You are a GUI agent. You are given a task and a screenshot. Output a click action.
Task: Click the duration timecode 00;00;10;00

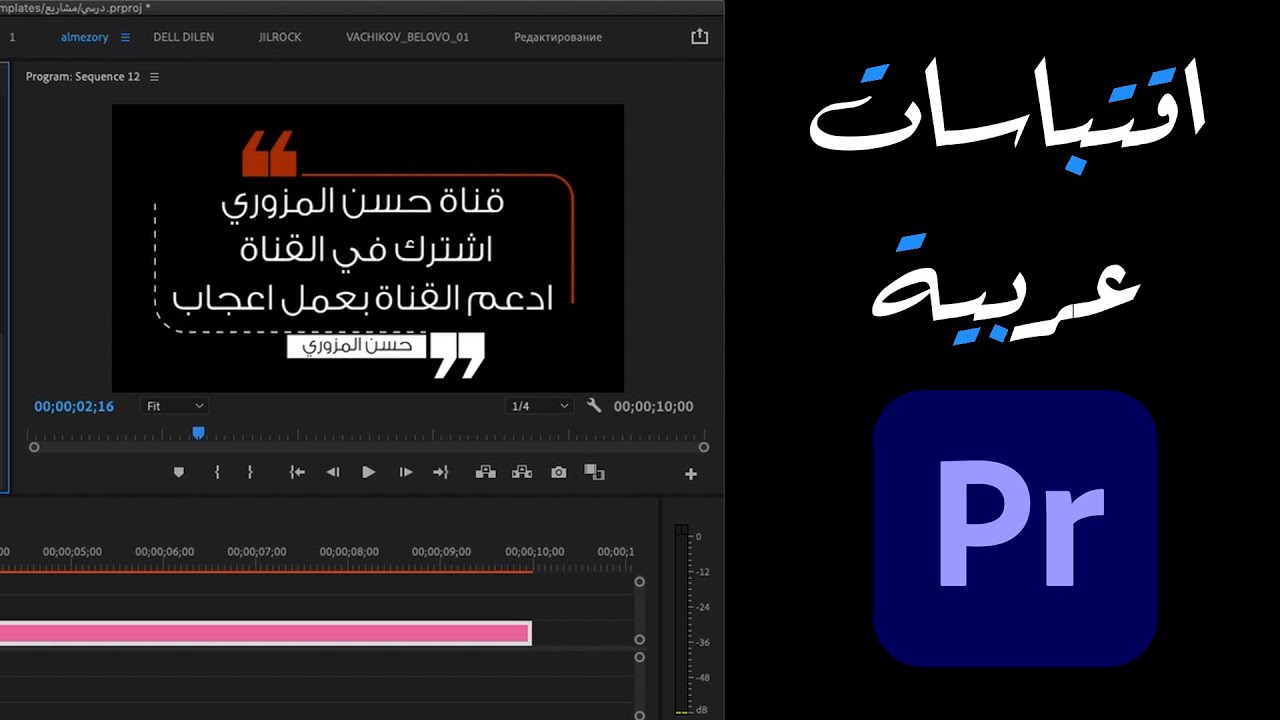pyautogui.click(x=653, y=407)
